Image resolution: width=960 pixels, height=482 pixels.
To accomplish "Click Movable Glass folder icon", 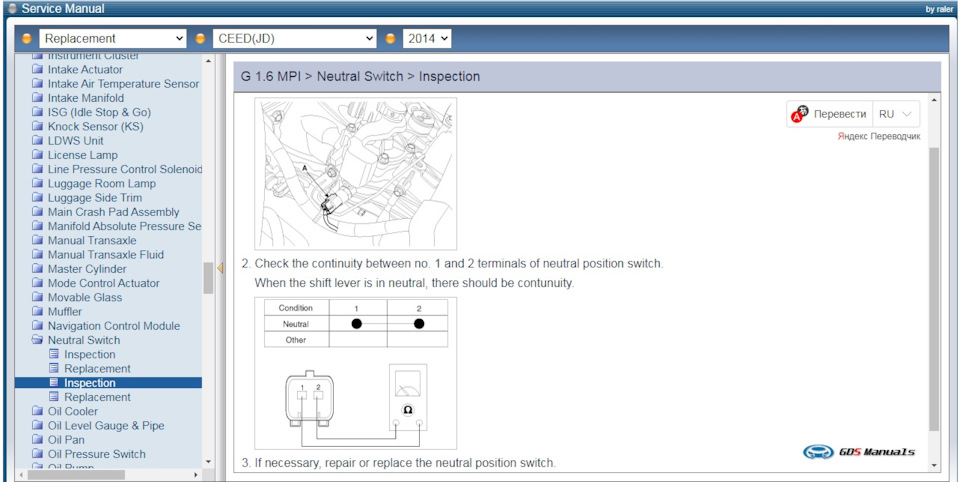I will [38, 298].
